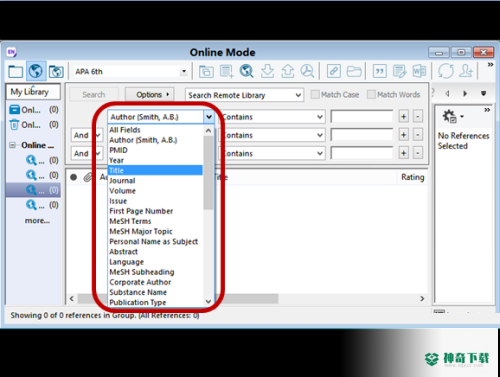Open first row Contains operator dropdown
Viewport: 500px width, 377px height.
point(272,117)
